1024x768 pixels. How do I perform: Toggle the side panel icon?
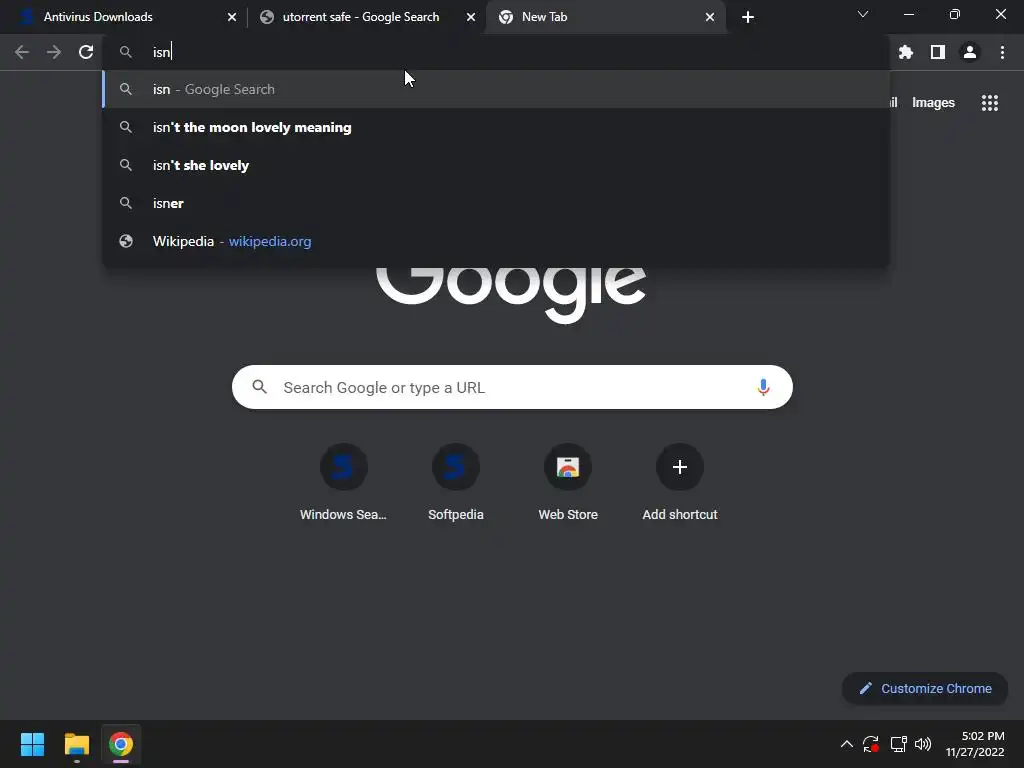click(x=938, y=52)
